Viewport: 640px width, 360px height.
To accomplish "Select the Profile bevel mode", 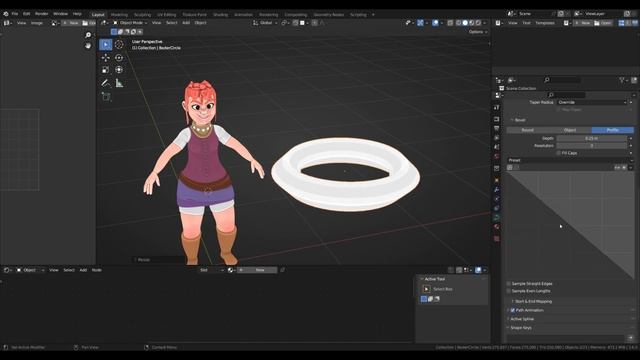I will click(613, 130).
